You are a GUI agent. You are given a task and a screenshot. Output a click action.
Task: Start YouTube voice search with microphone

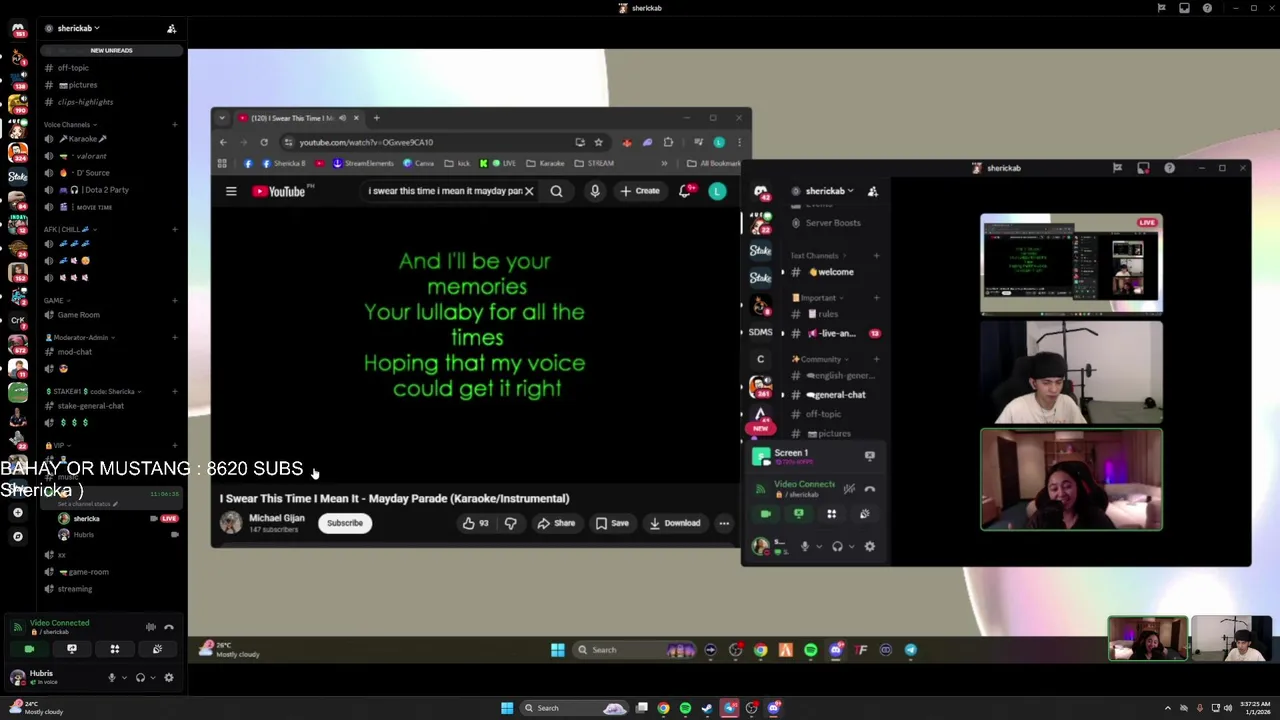click(595, 191)
